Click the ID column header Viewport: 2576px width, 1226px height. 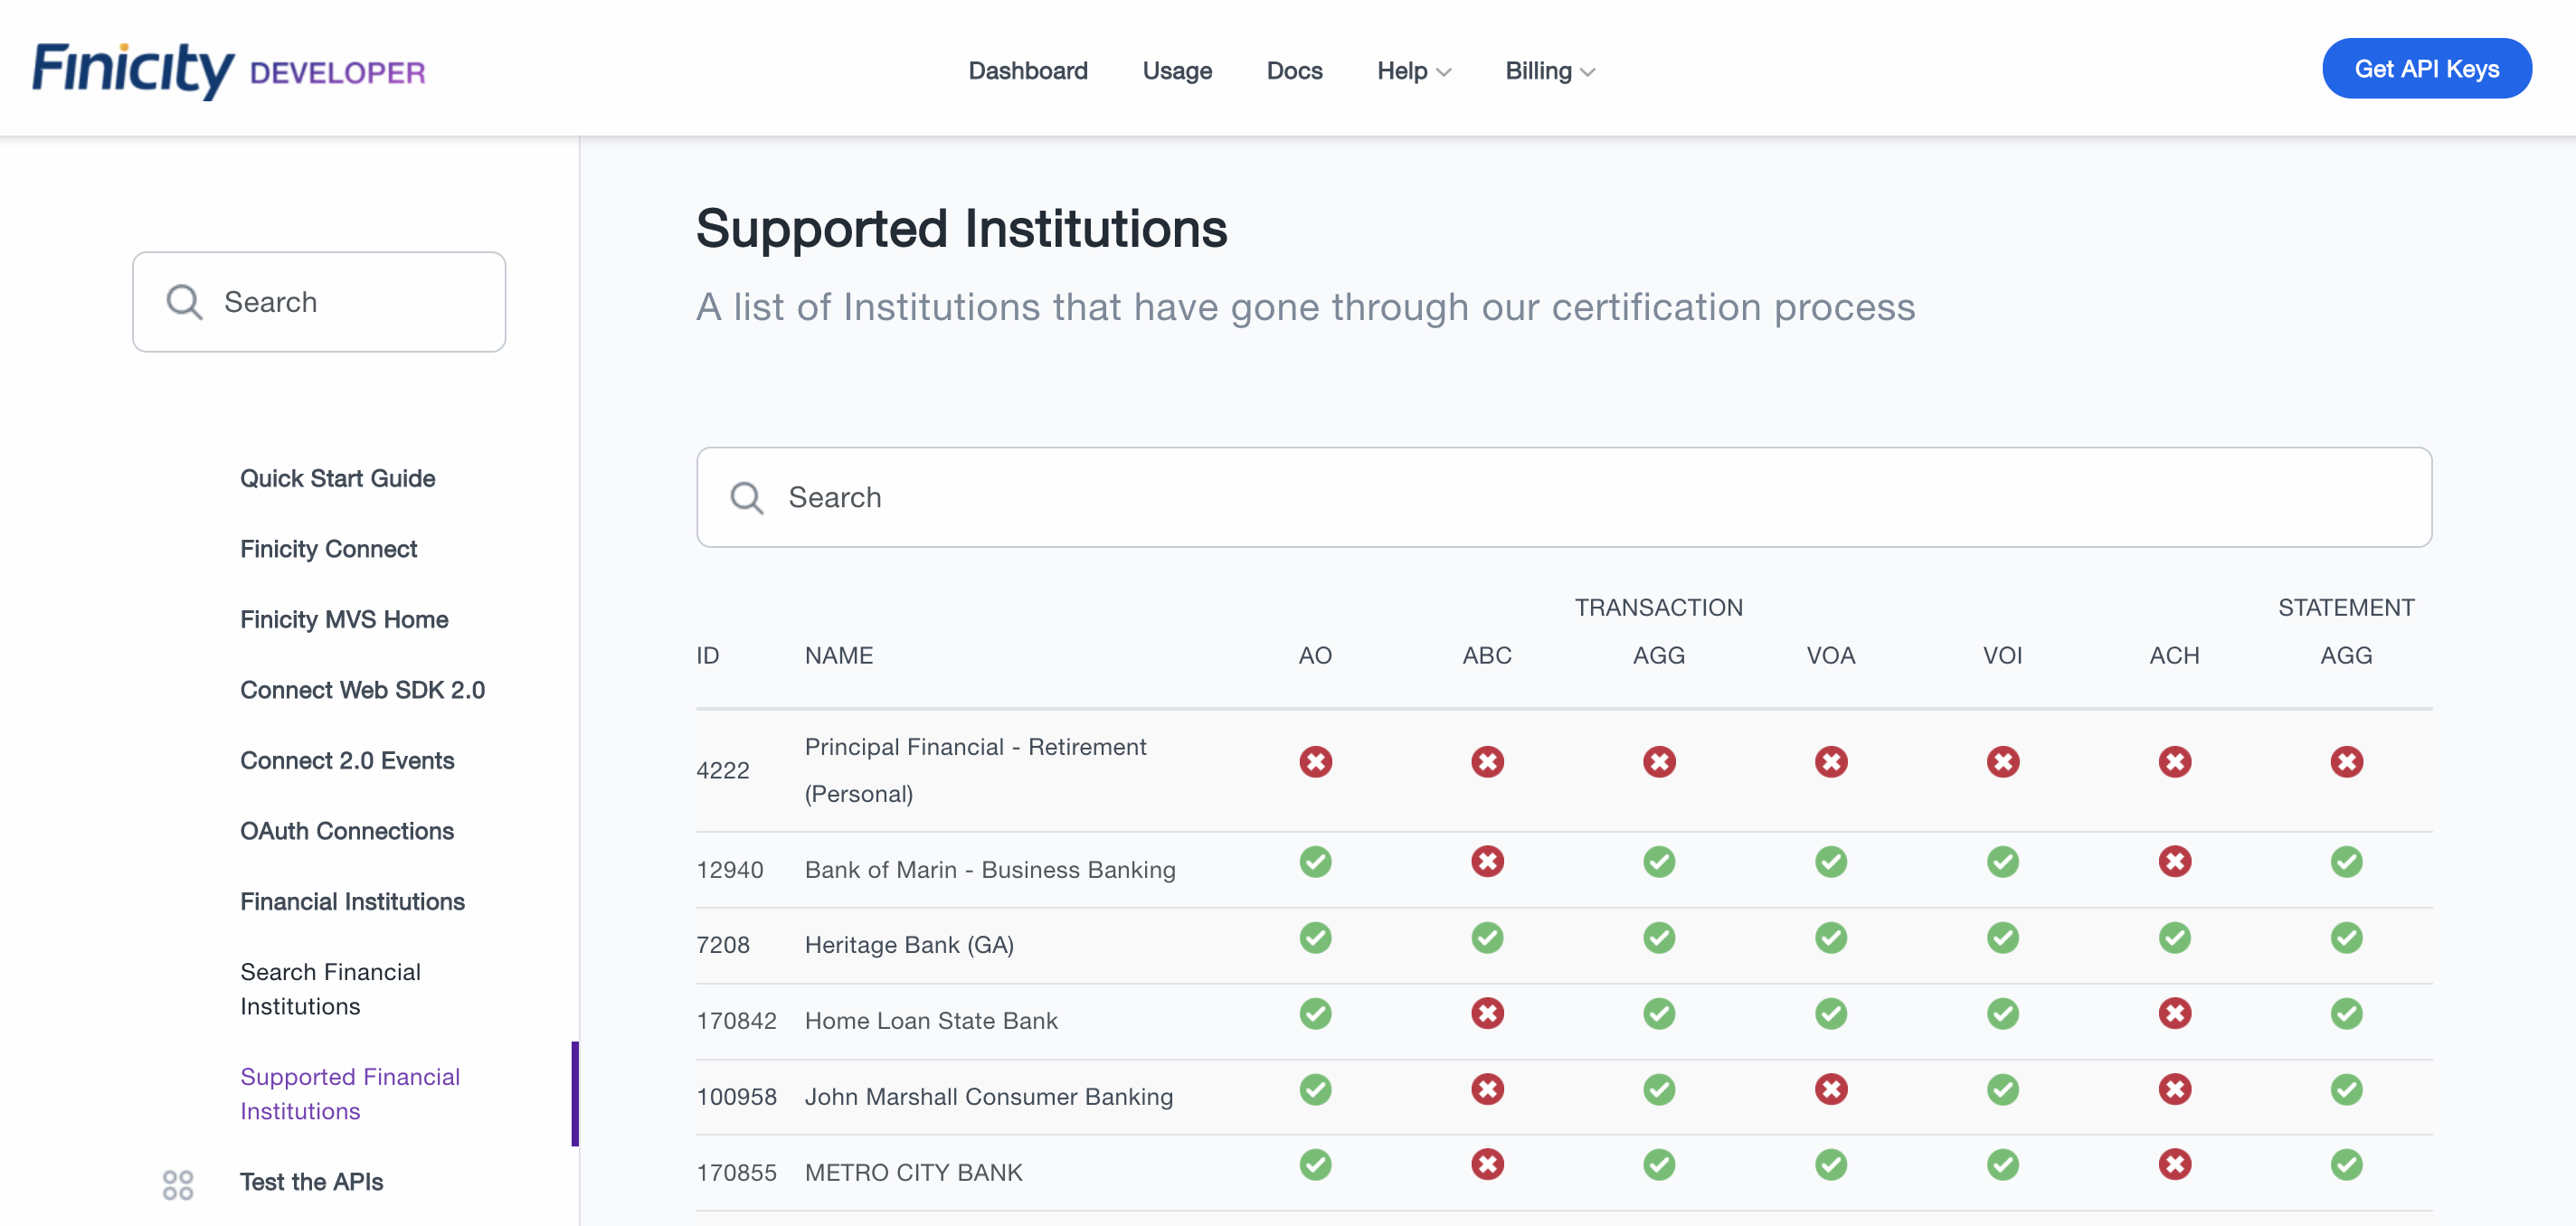click(707, 656)
